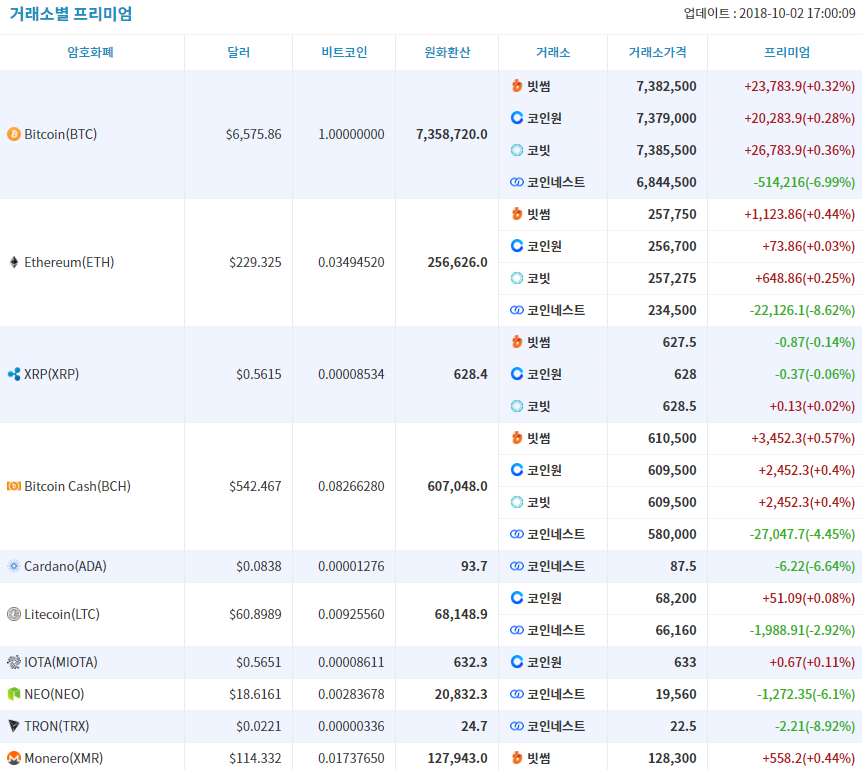Click 빗썸 exchange icon in Bitcoin row

pos(517,86)
